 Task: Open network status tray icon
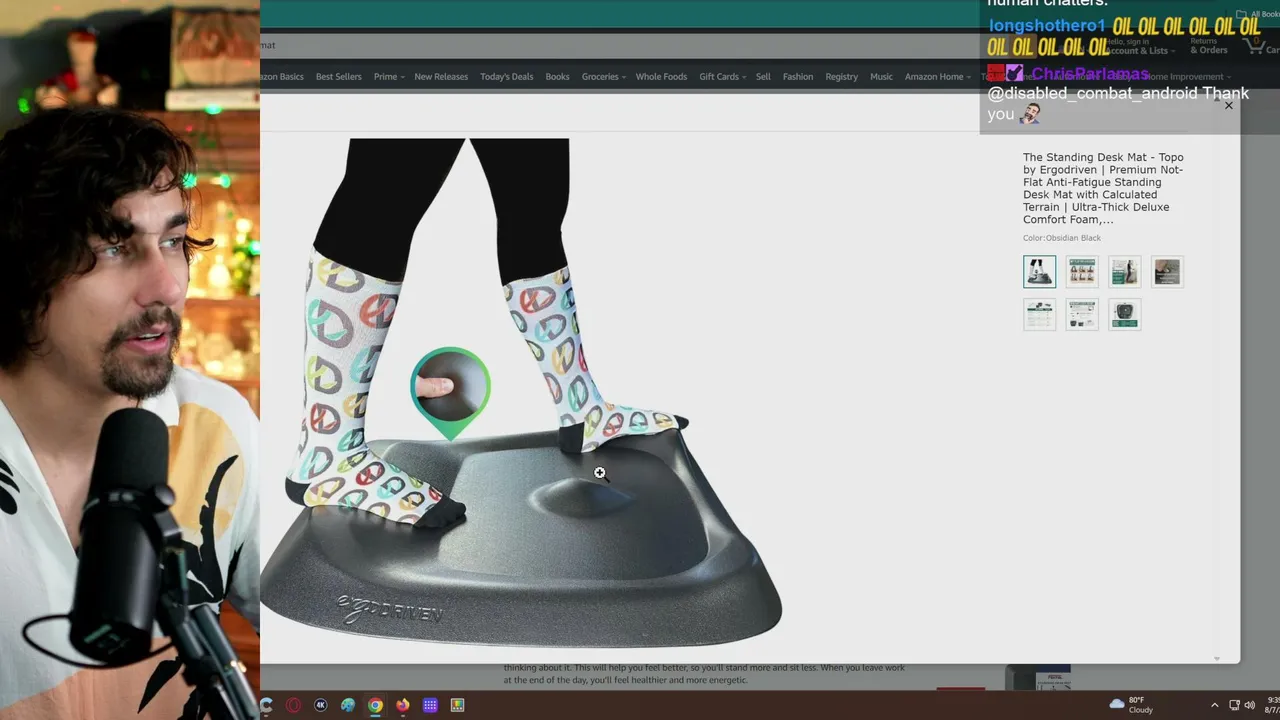1234,705
